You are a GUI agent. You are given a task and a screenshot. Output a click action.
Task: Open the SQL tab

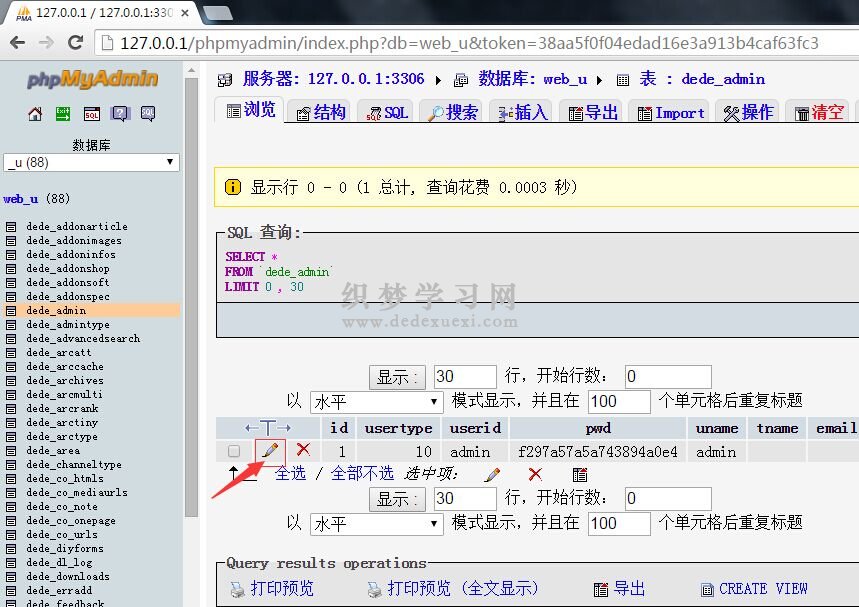[387, 112]
